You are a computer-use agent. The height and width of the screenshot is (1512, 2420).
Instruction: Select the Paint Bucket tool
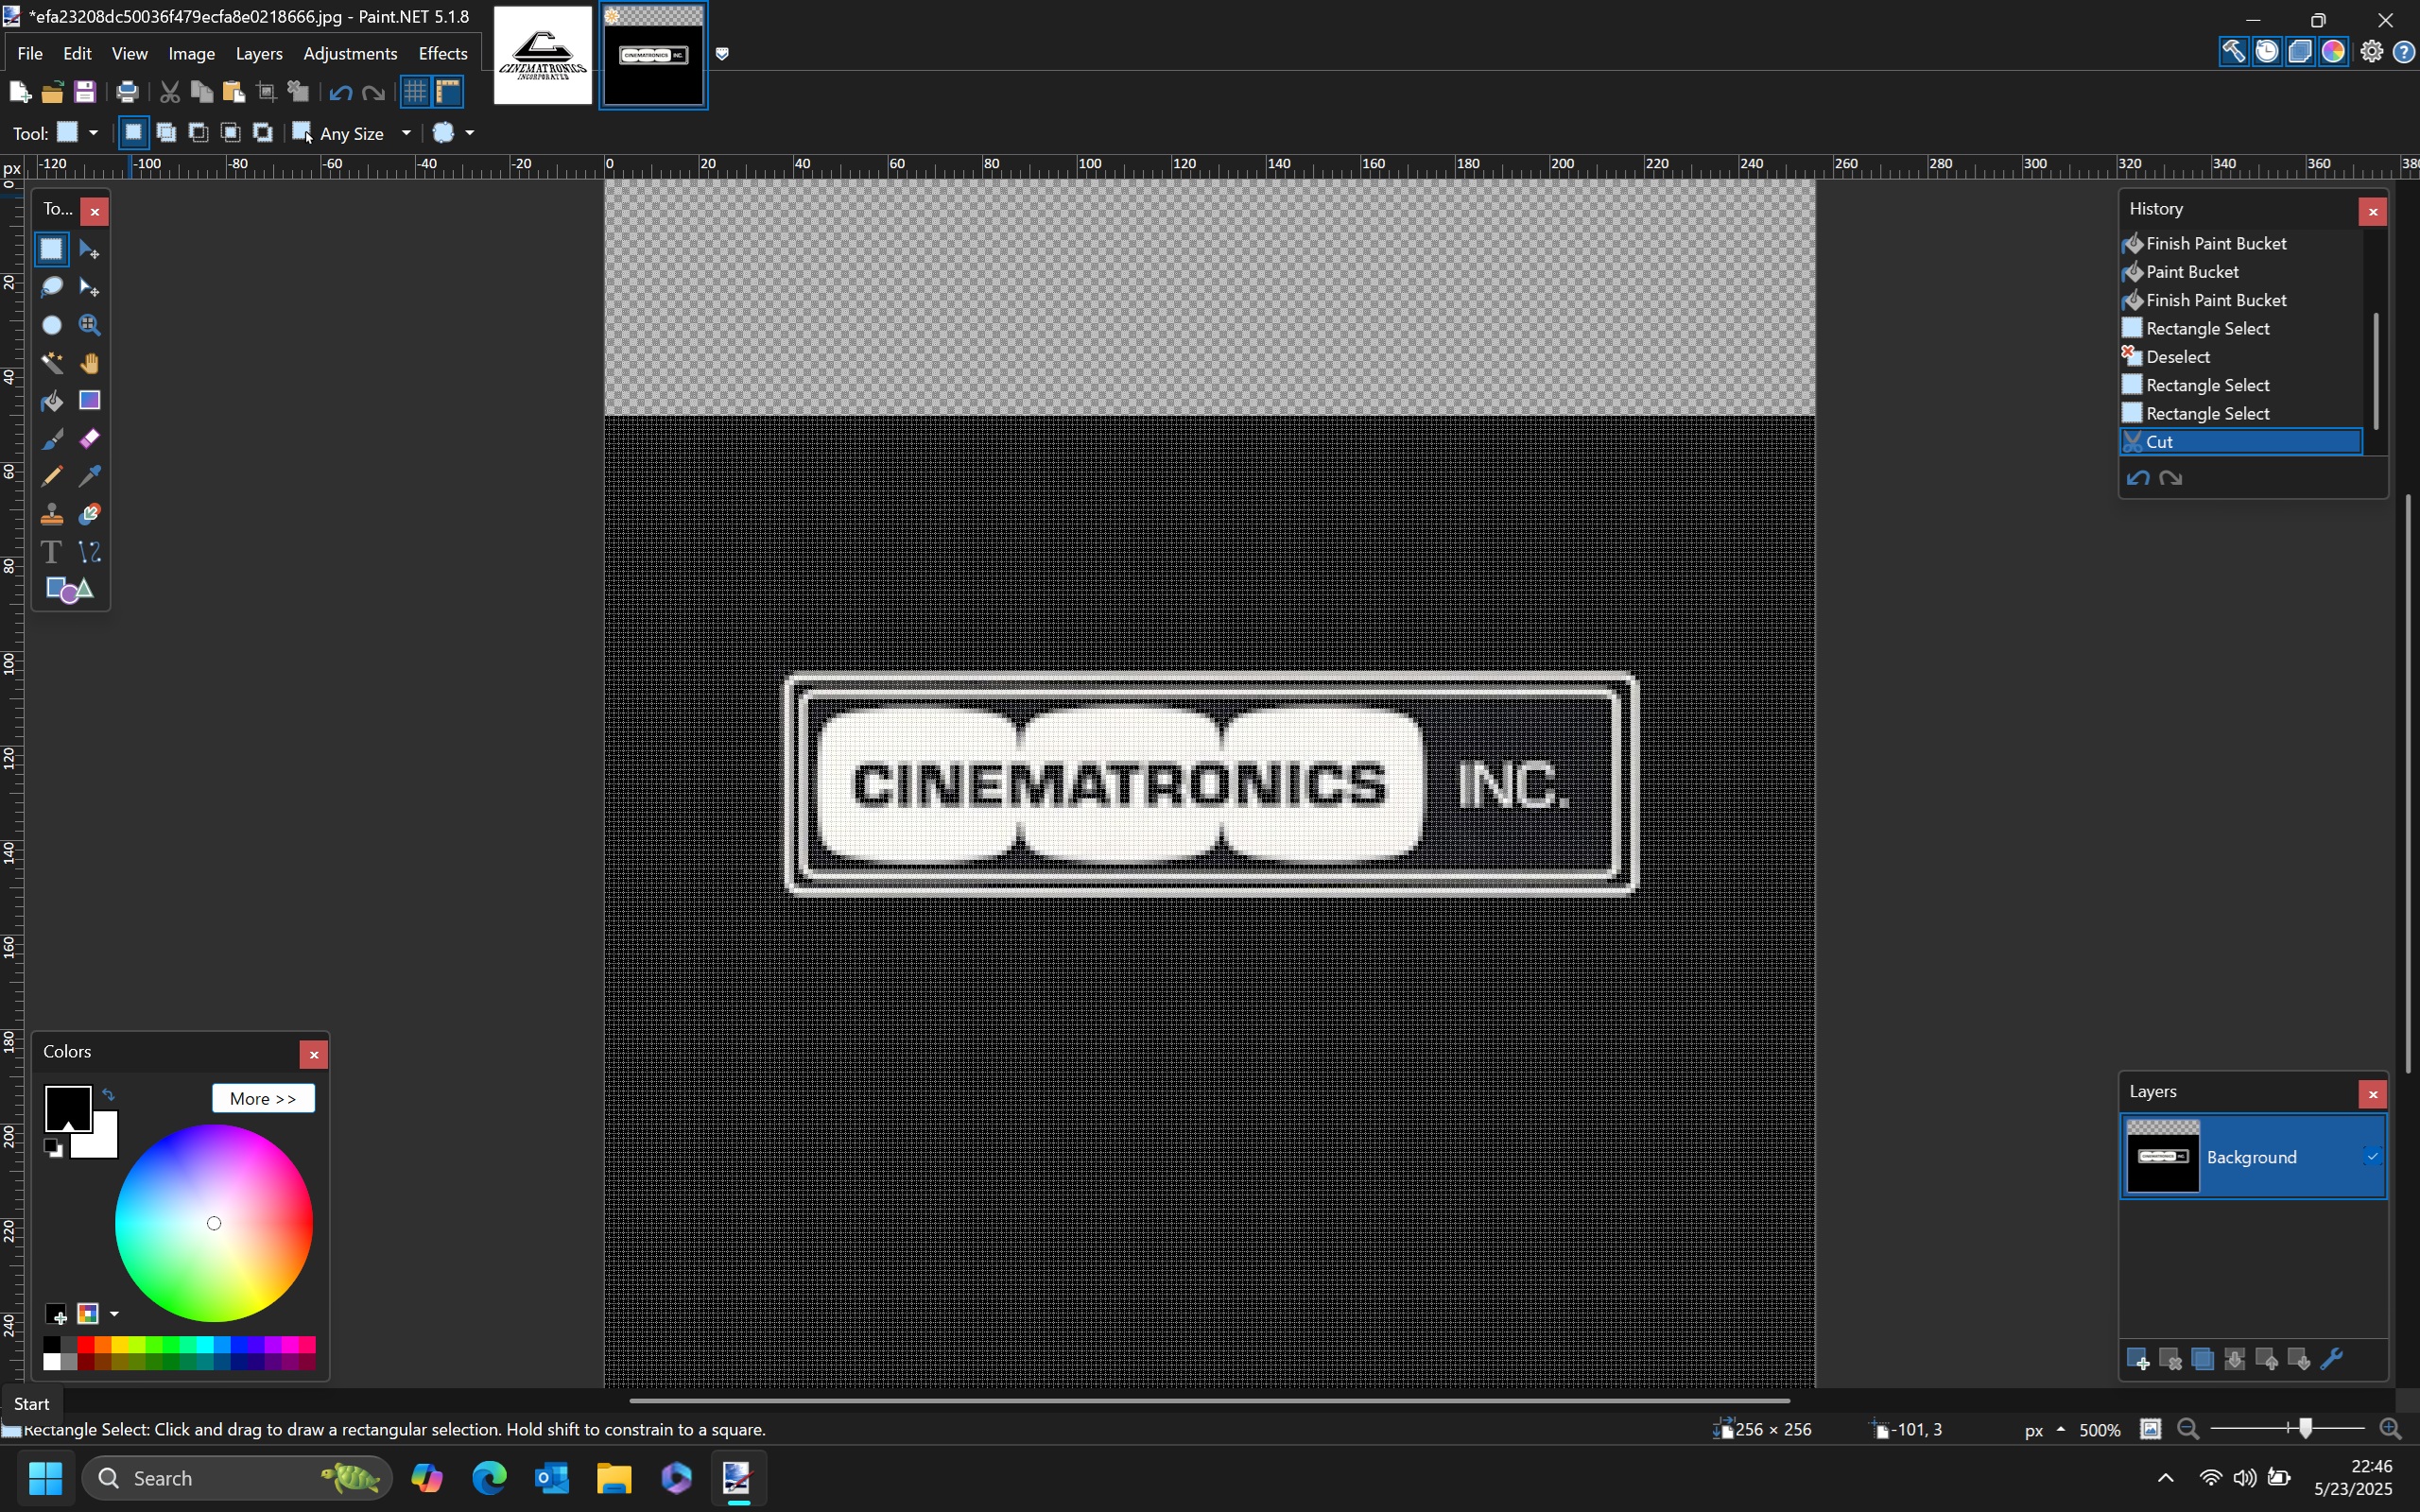click(51, 401)
